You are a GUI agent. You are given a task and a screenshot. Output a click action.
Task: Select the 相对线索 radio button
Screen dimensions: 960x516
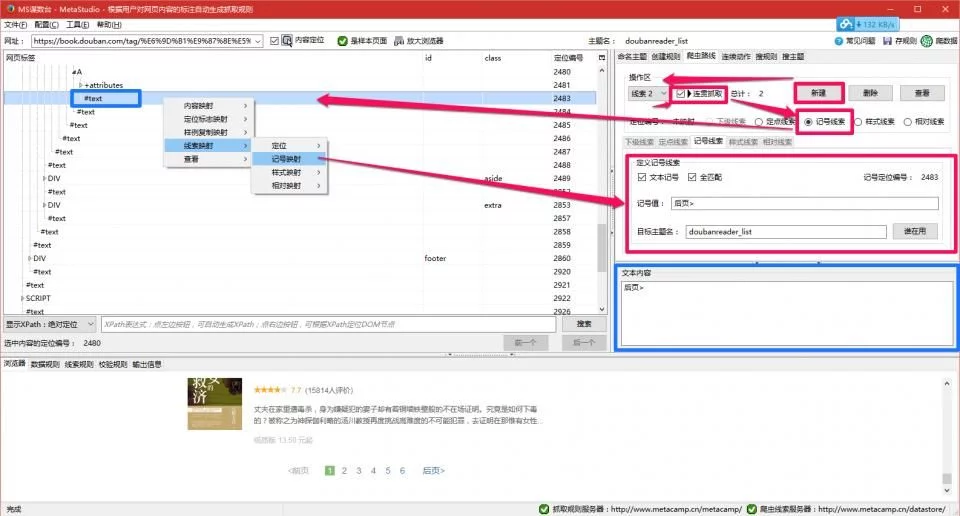pos(907,122)
